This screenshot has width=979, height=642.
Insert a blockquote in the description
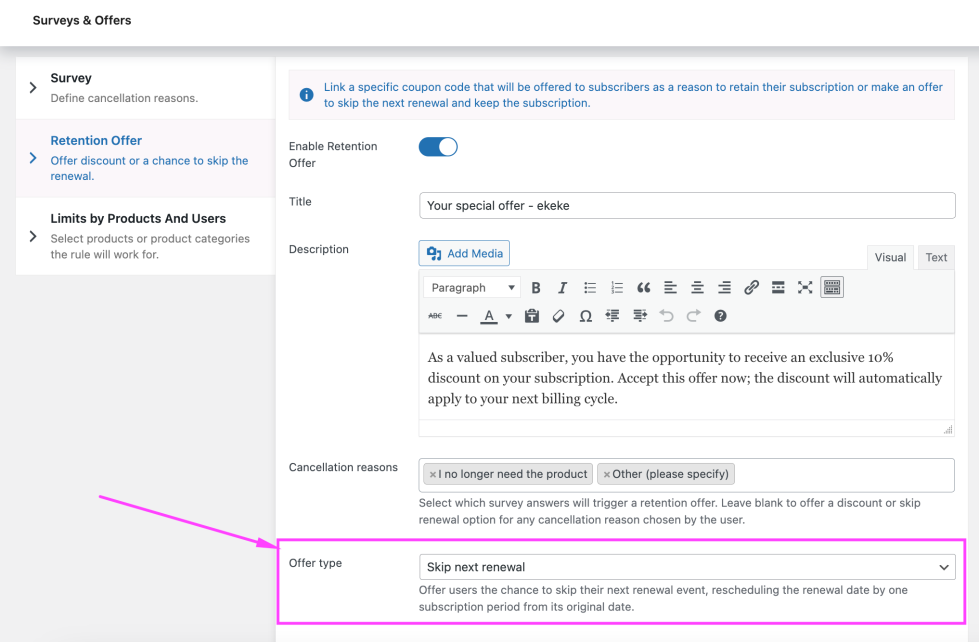point(643,288)
